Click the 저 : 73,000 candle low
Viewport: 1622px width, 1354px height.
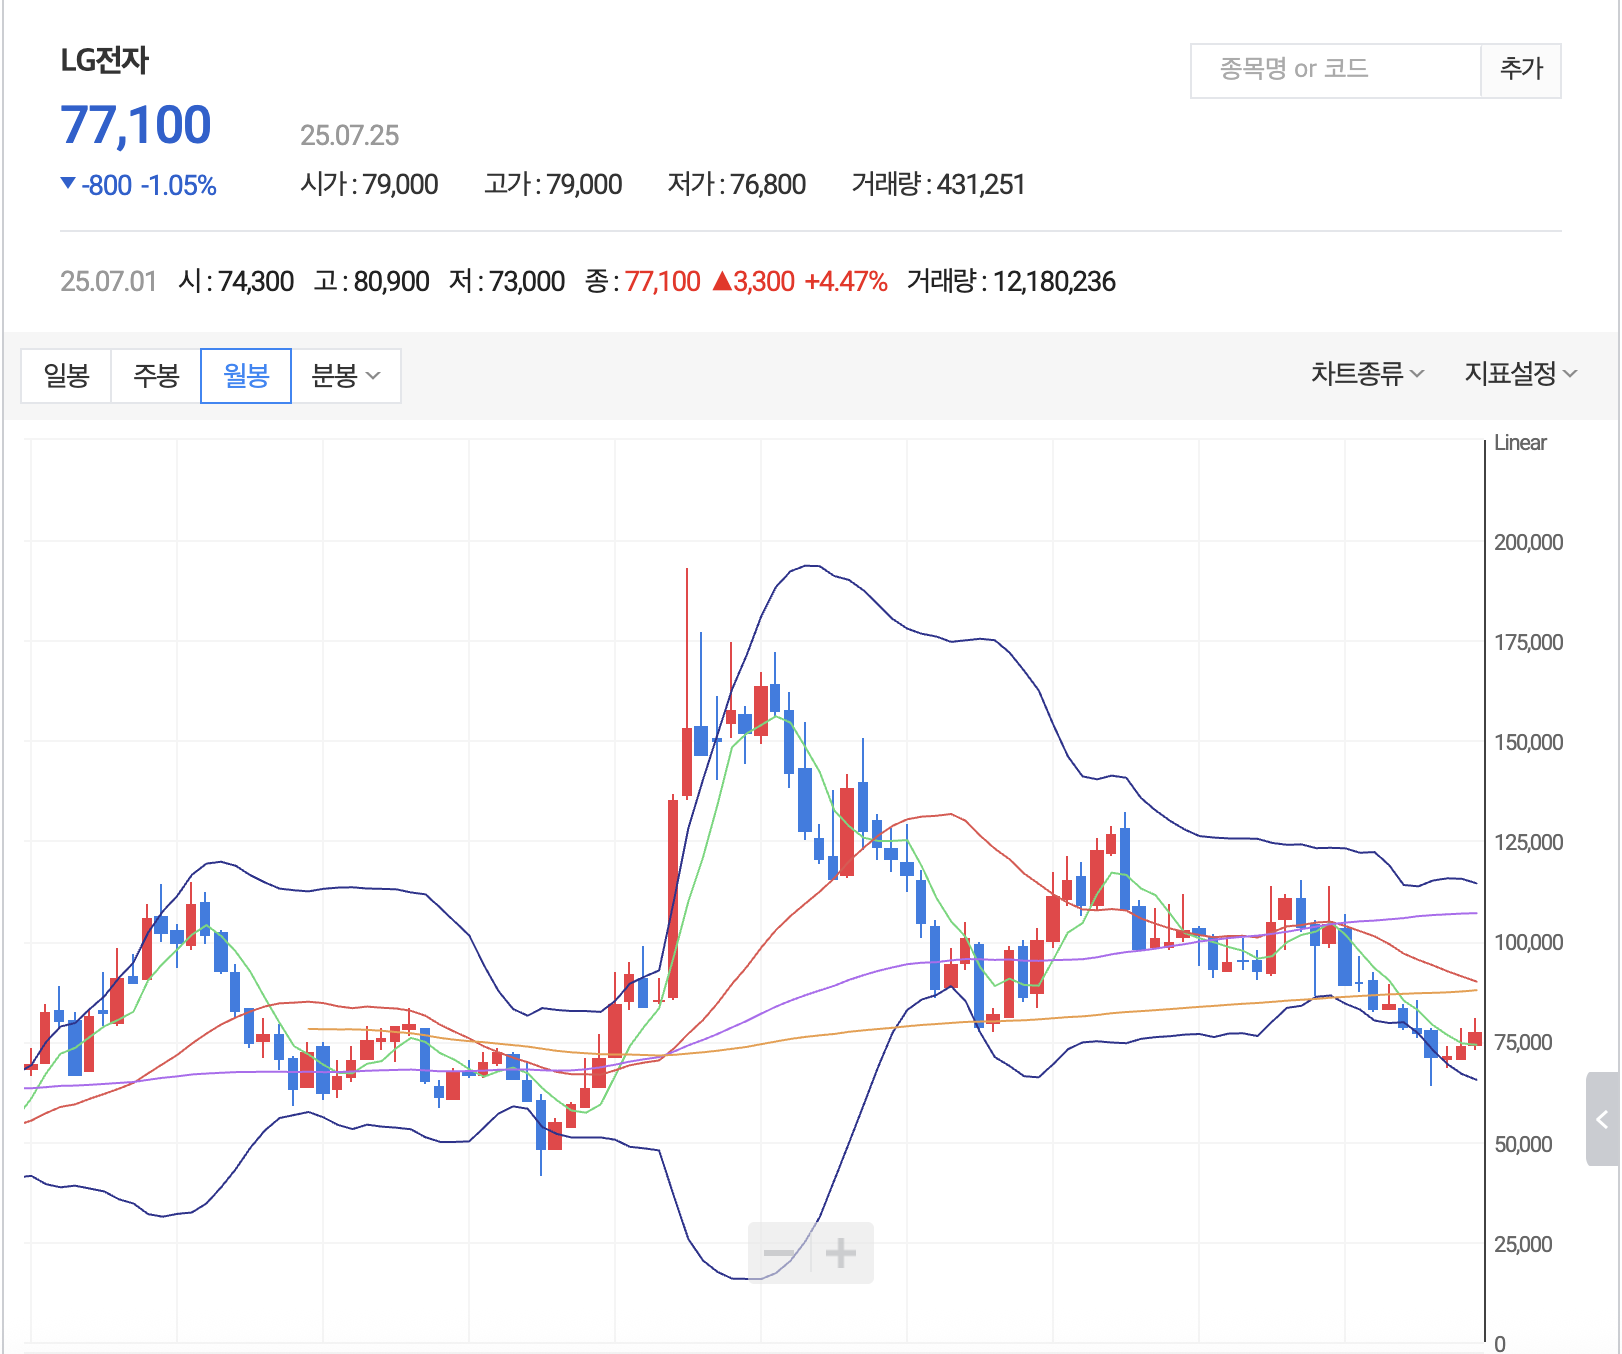(507, 282)
